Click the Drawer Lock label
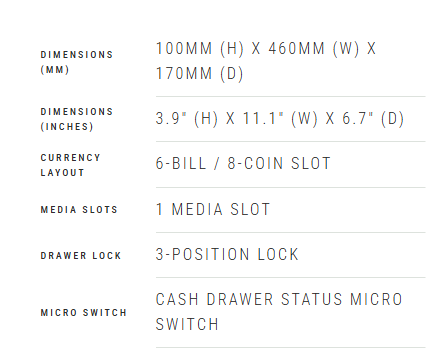Screen dimensions: 446x360 (x=81, y=256)
